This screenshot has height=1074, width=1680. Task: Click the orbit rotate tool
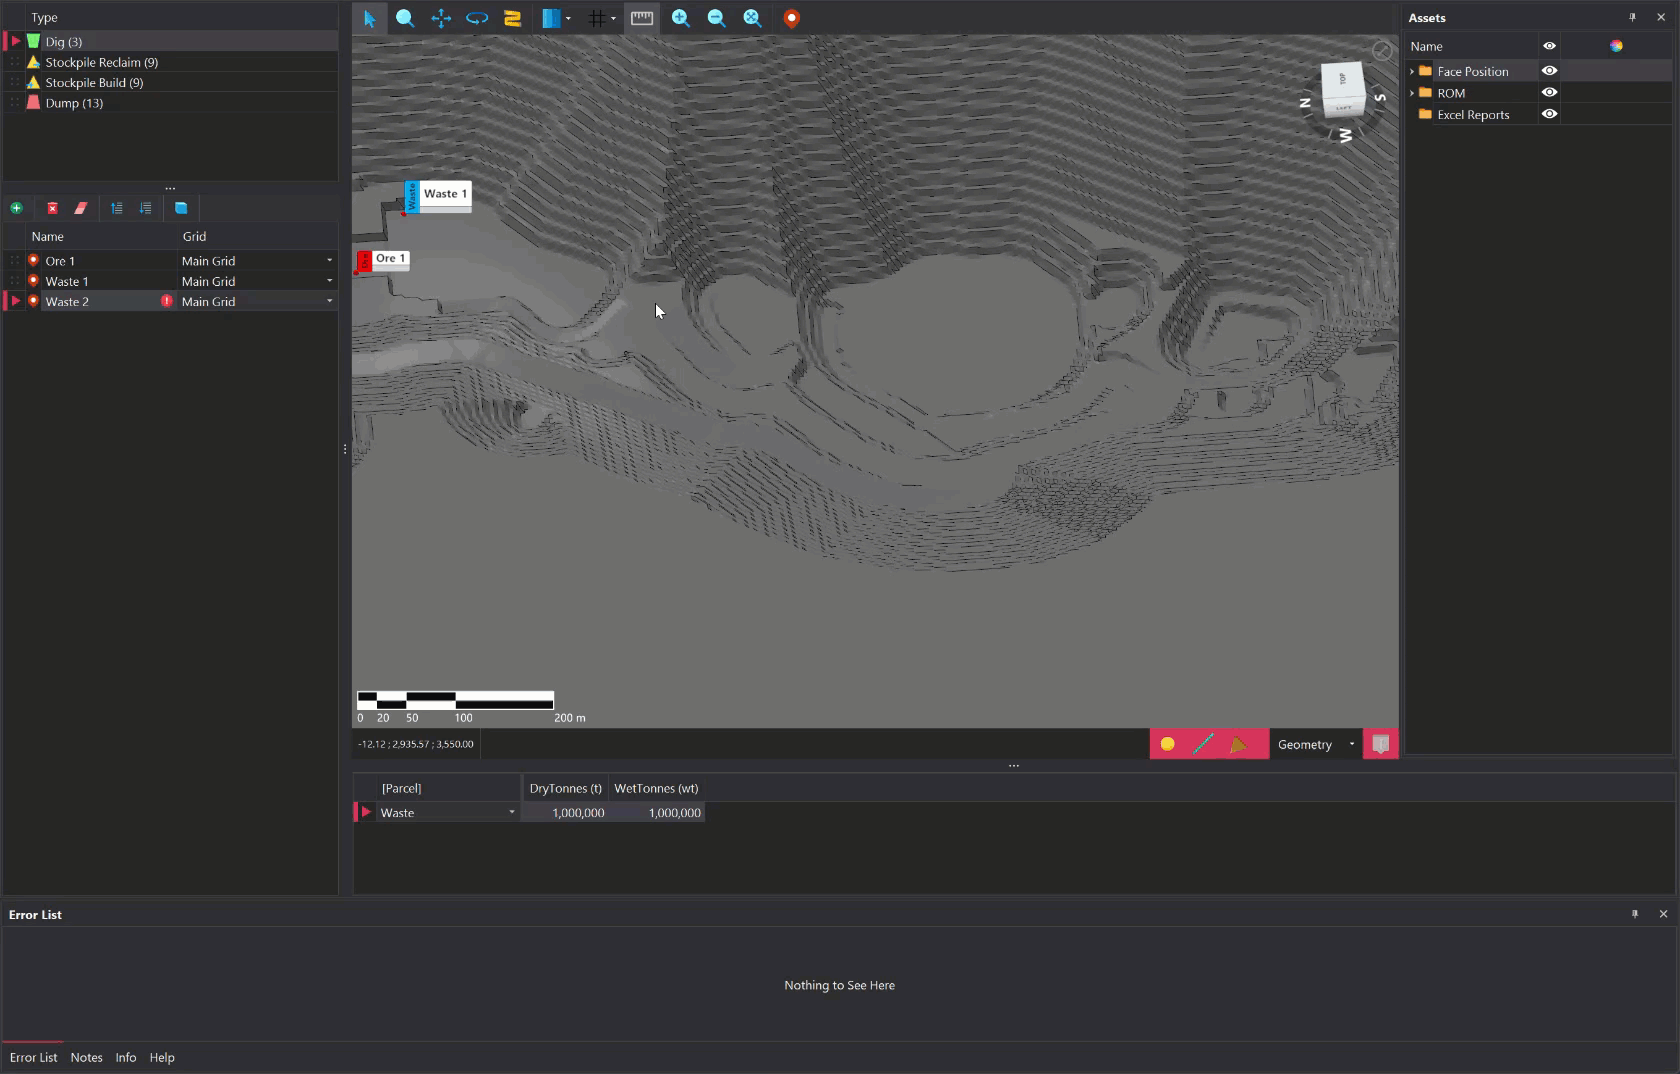point(477,18)
